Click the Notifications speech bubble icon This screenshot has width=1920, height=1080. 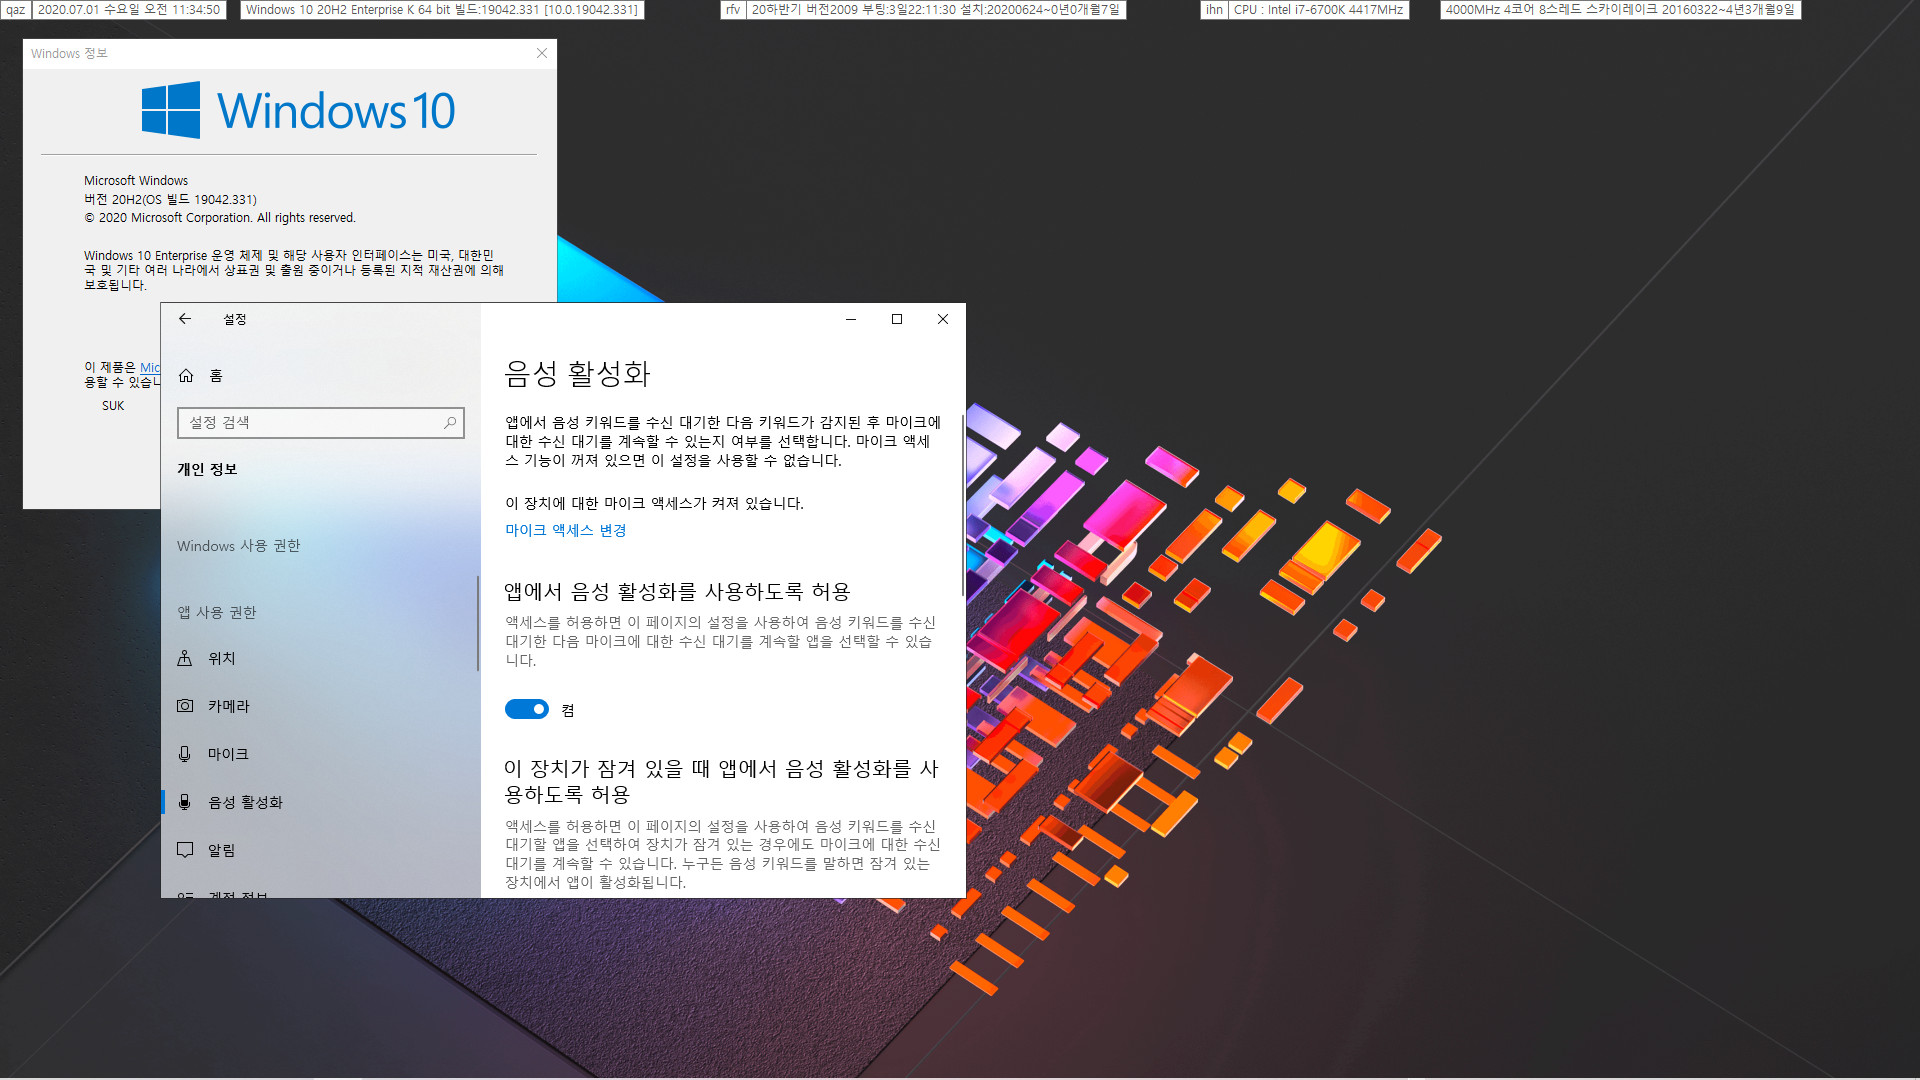pos(185,850)
